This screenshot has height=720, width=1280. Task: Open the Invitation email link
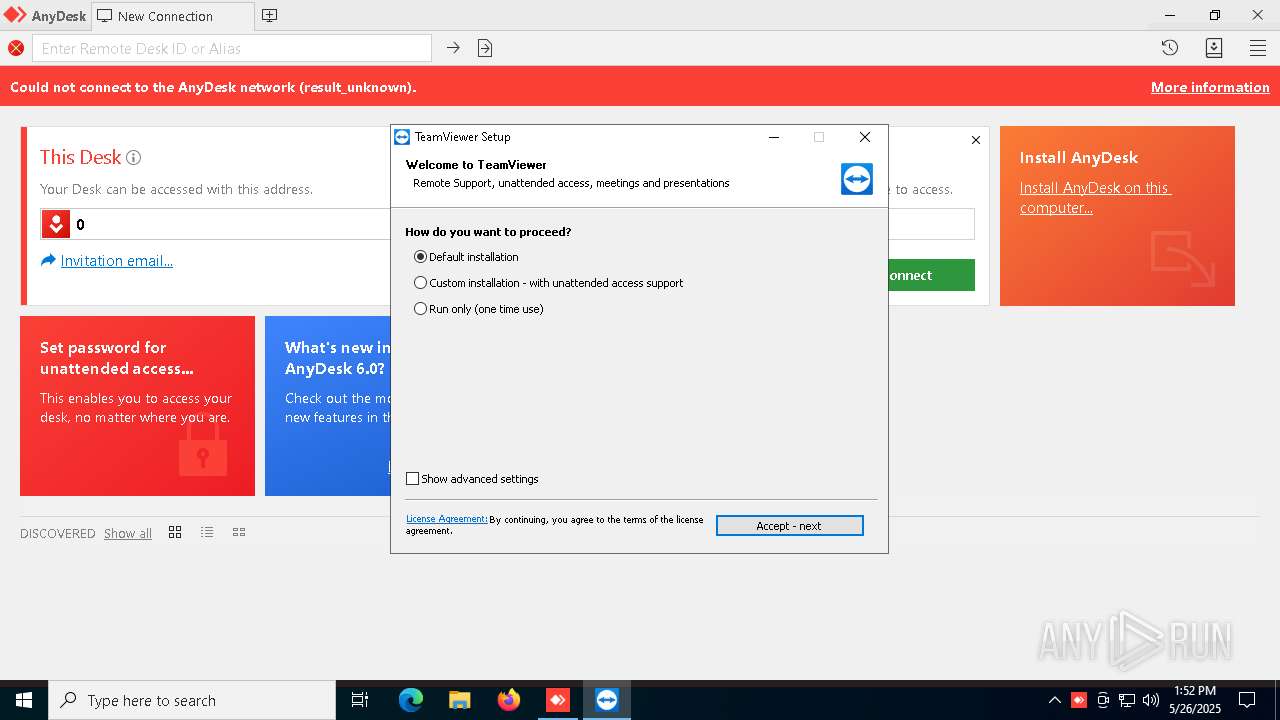[x=116, y=261]
